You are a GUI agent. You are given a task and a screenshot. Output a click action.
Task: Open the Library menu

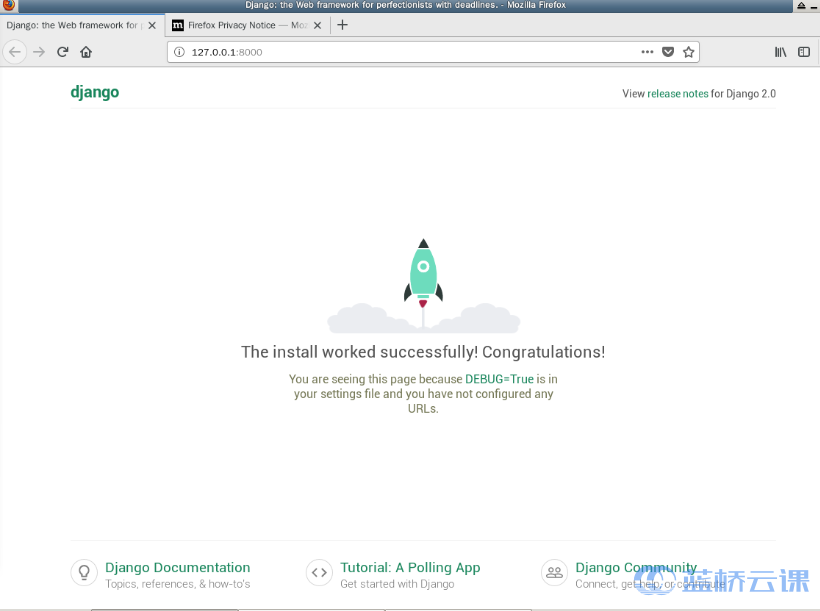(x=780, y=52)
